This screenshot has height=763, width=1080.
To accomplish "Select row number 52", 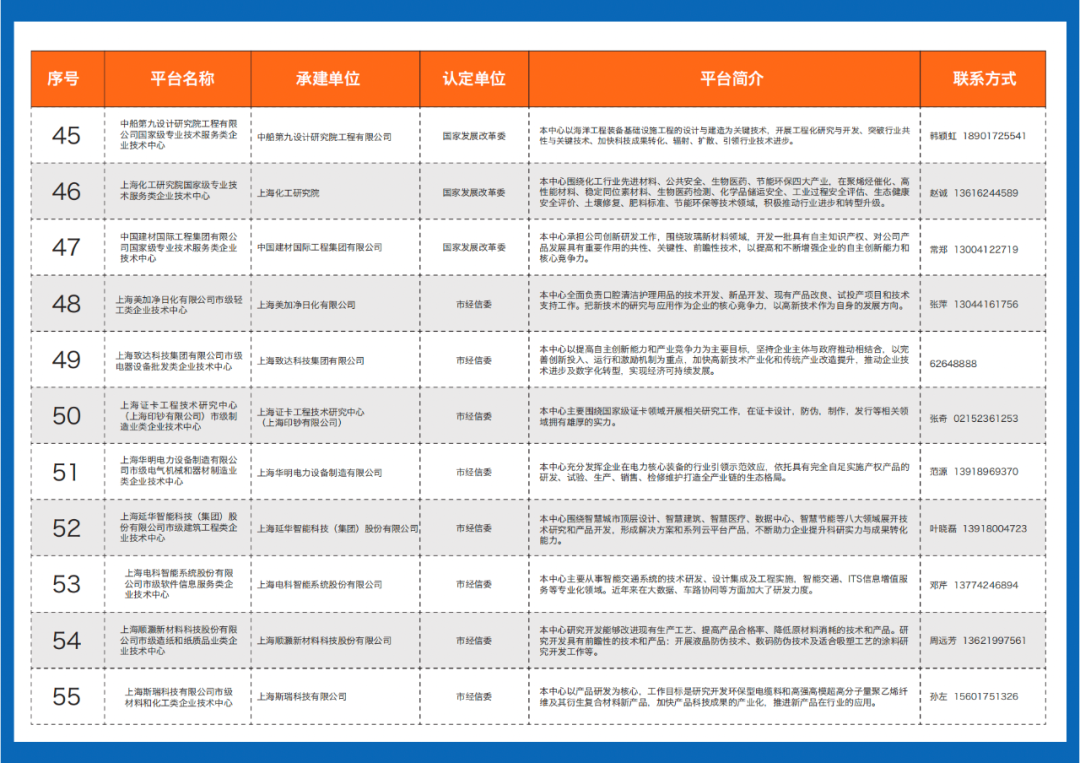I will [x=66, y=528].
